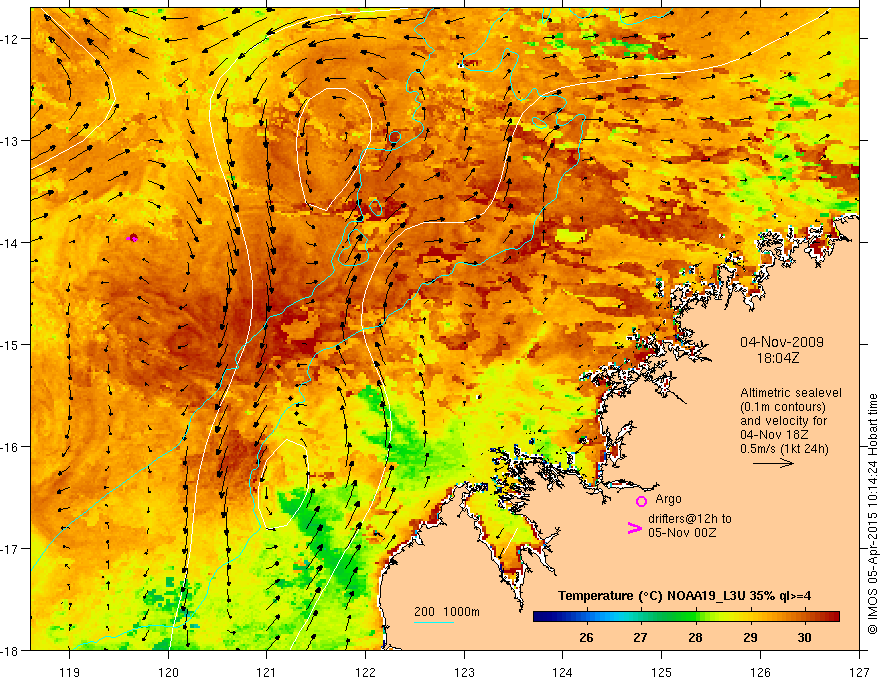Click the magenta Argo float marker near -14 latitude
Image resolution: width=880 pixels, height=680 pixels.
pyautogui.click(x=132, y=238)
